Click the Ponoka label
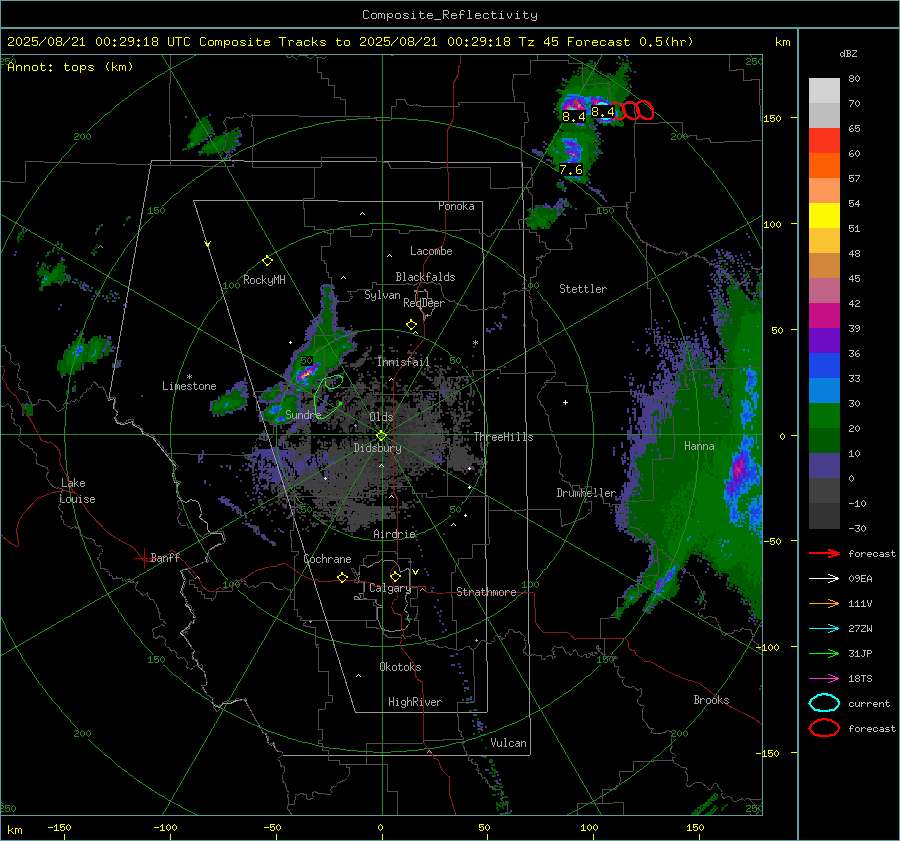The width and height of the screenshot is (900, 841). click(x=456, y=206)
